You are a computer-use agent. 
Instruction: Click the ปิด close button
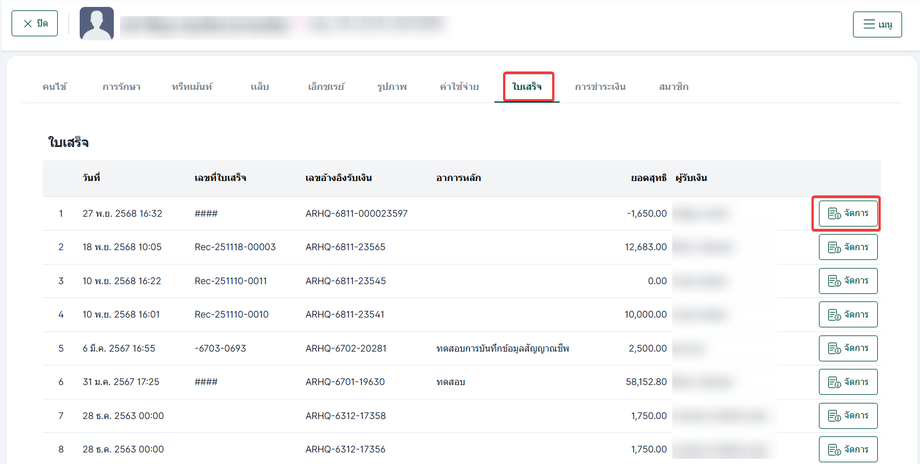[x=35, y=24]
